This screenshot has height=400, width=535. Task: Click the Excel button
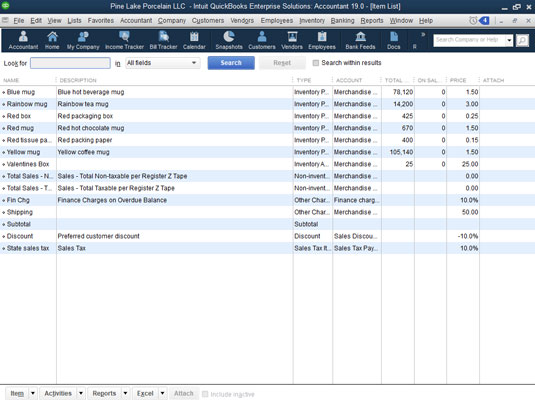pos(145,393)
